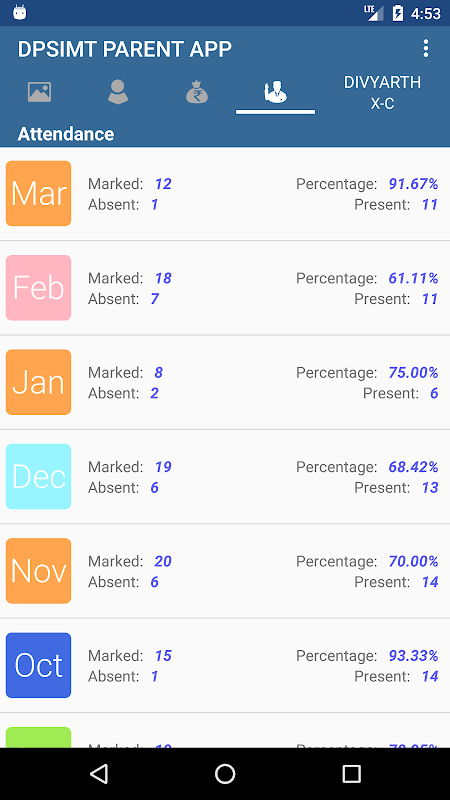This screenshot has width=450, height=800.
Task: Select the attendance teacher icon tab
Action: point(275,92)
